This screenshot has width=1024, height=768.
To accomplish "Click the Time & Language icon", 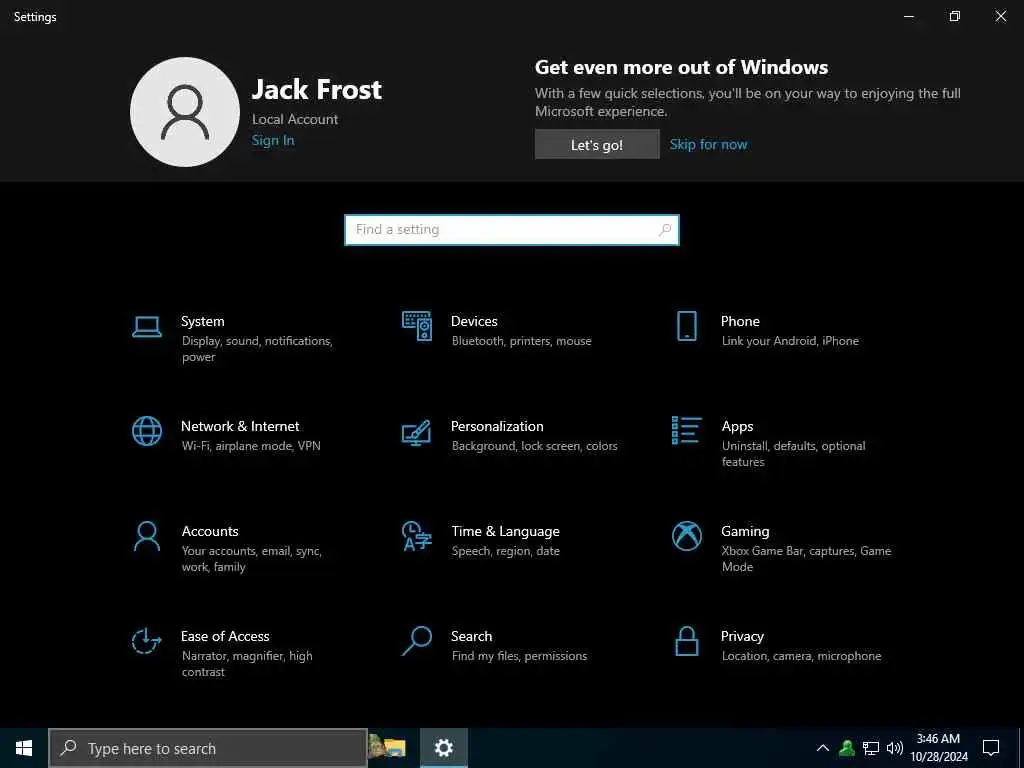I will point(417,536).
